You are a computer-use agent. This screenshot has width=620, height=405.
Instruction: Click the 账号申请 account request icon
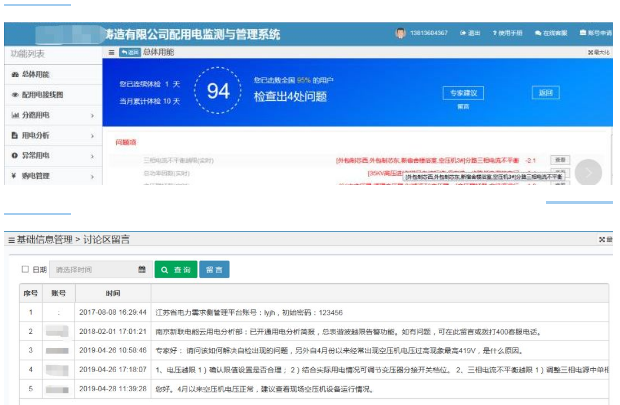[582, 33]
